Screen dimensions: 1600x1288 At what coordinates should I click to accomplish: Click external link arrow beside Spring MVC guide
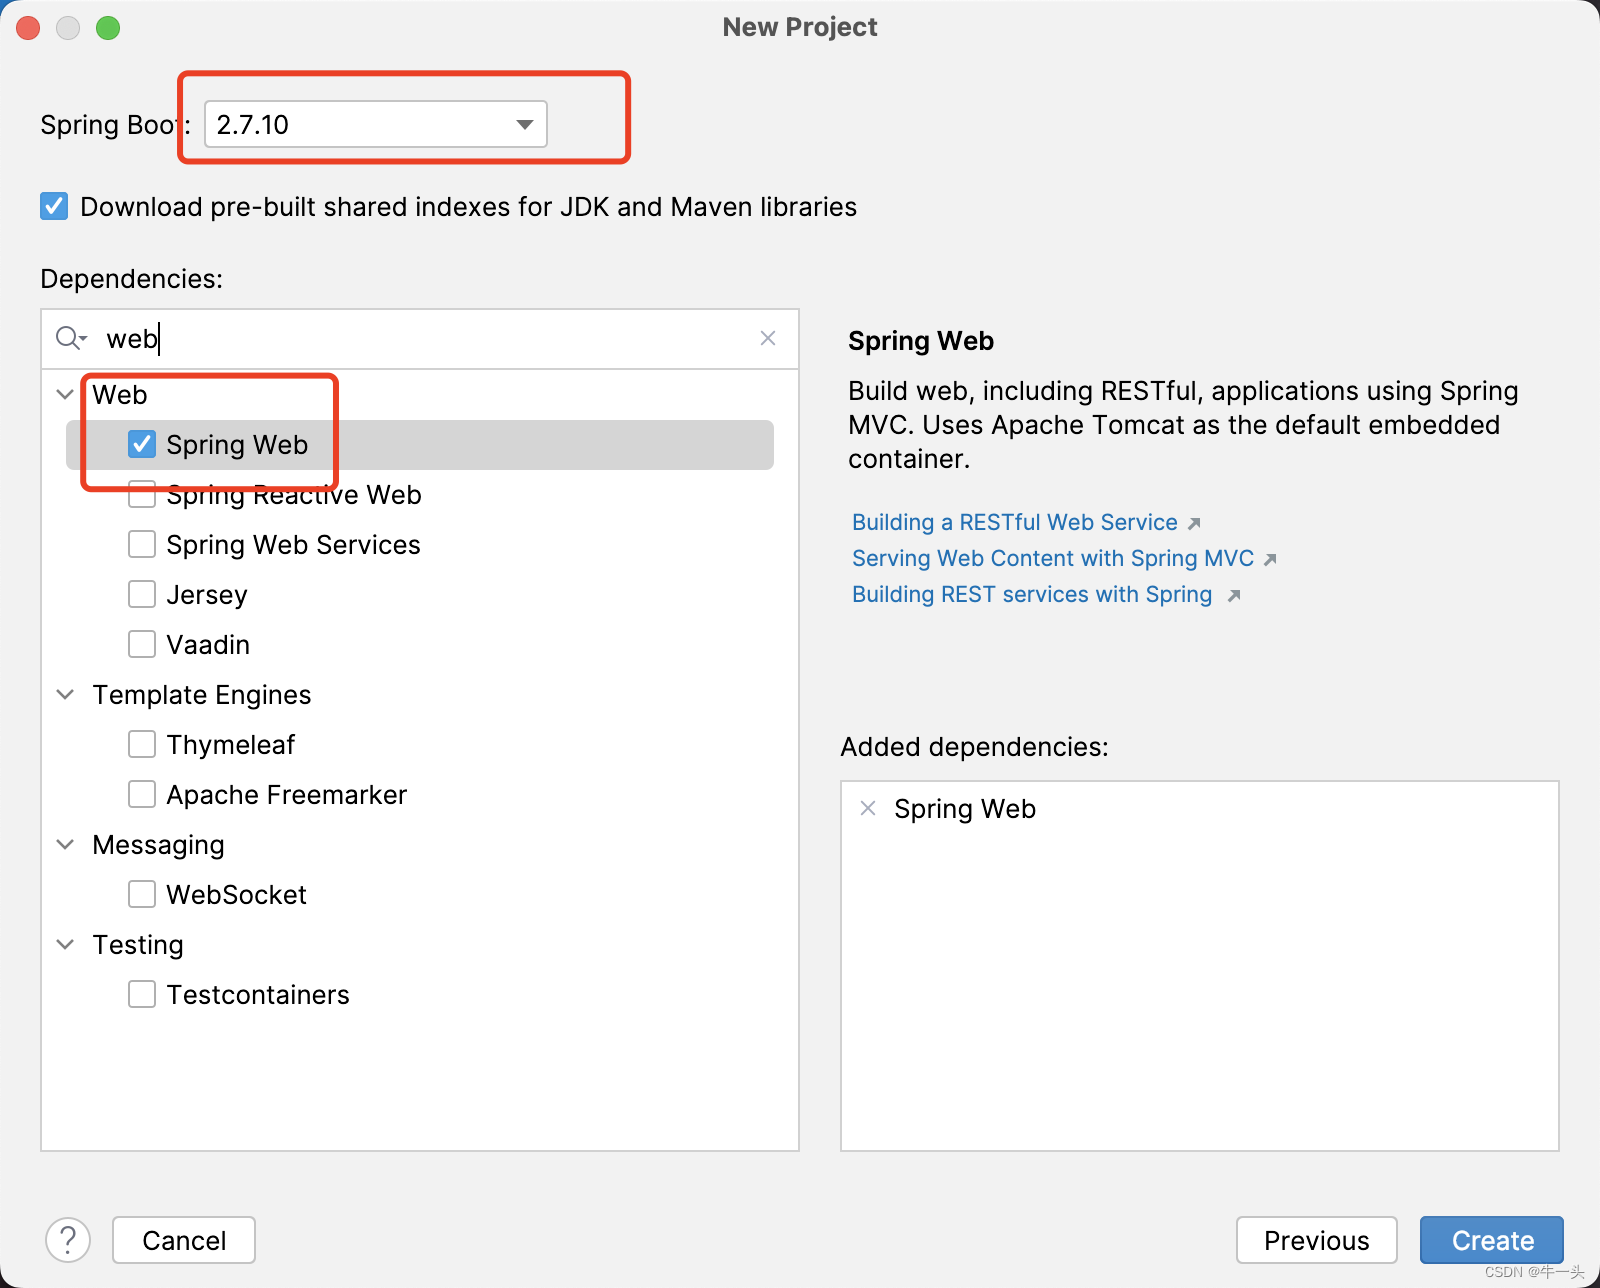tap(1270, 559)
